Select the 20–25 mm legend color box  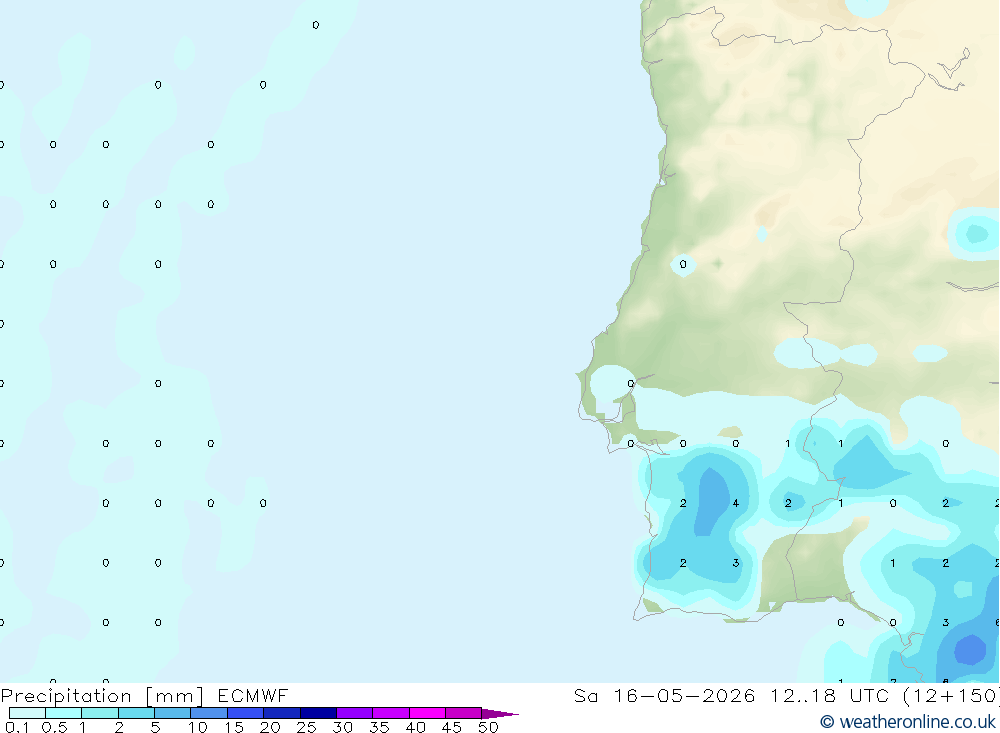tap(282, 713)
